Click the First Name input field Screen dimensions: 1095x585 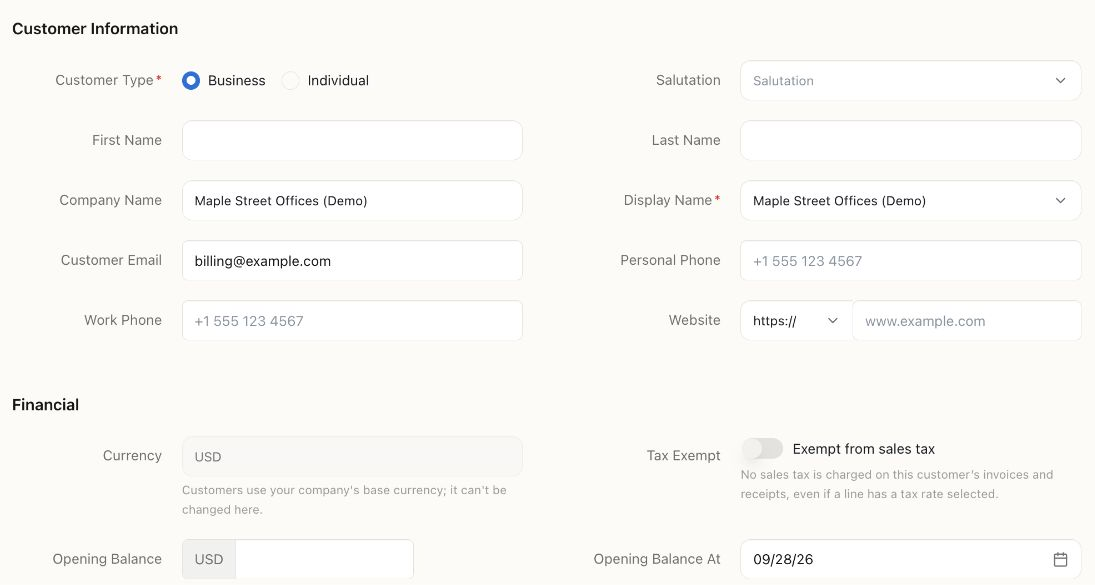coord(352,140)
